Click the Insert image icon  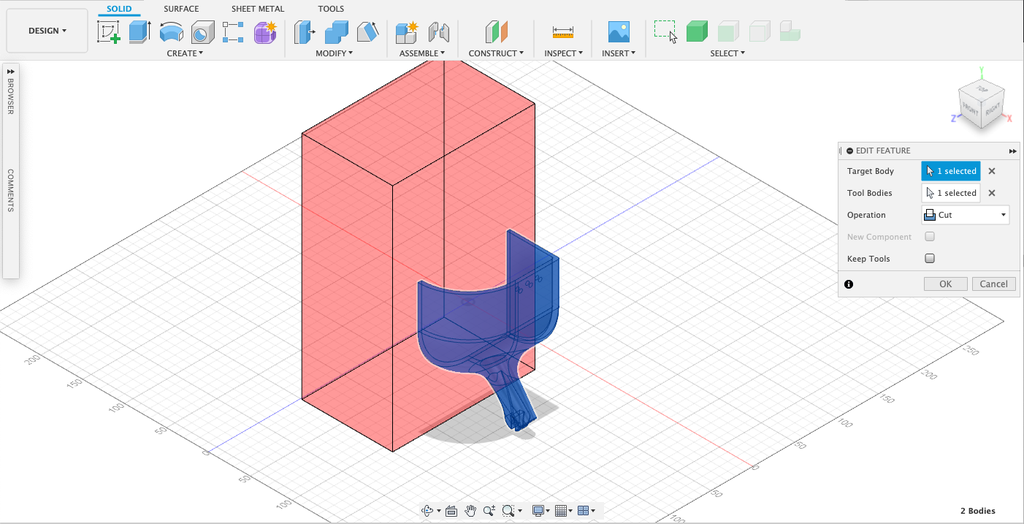[618, 32]
